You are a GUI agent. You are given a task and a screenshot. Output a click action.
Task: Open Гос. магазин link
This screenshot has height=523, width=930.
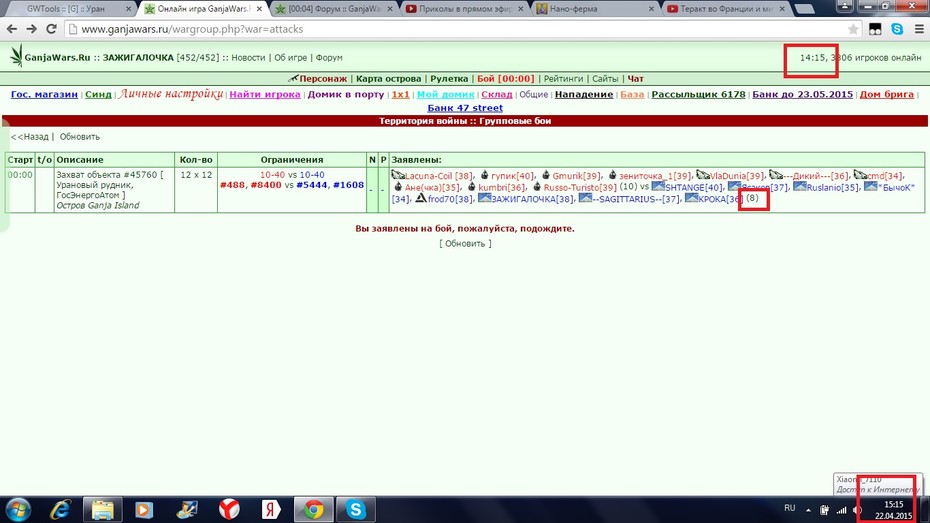(x=44, y=94)
